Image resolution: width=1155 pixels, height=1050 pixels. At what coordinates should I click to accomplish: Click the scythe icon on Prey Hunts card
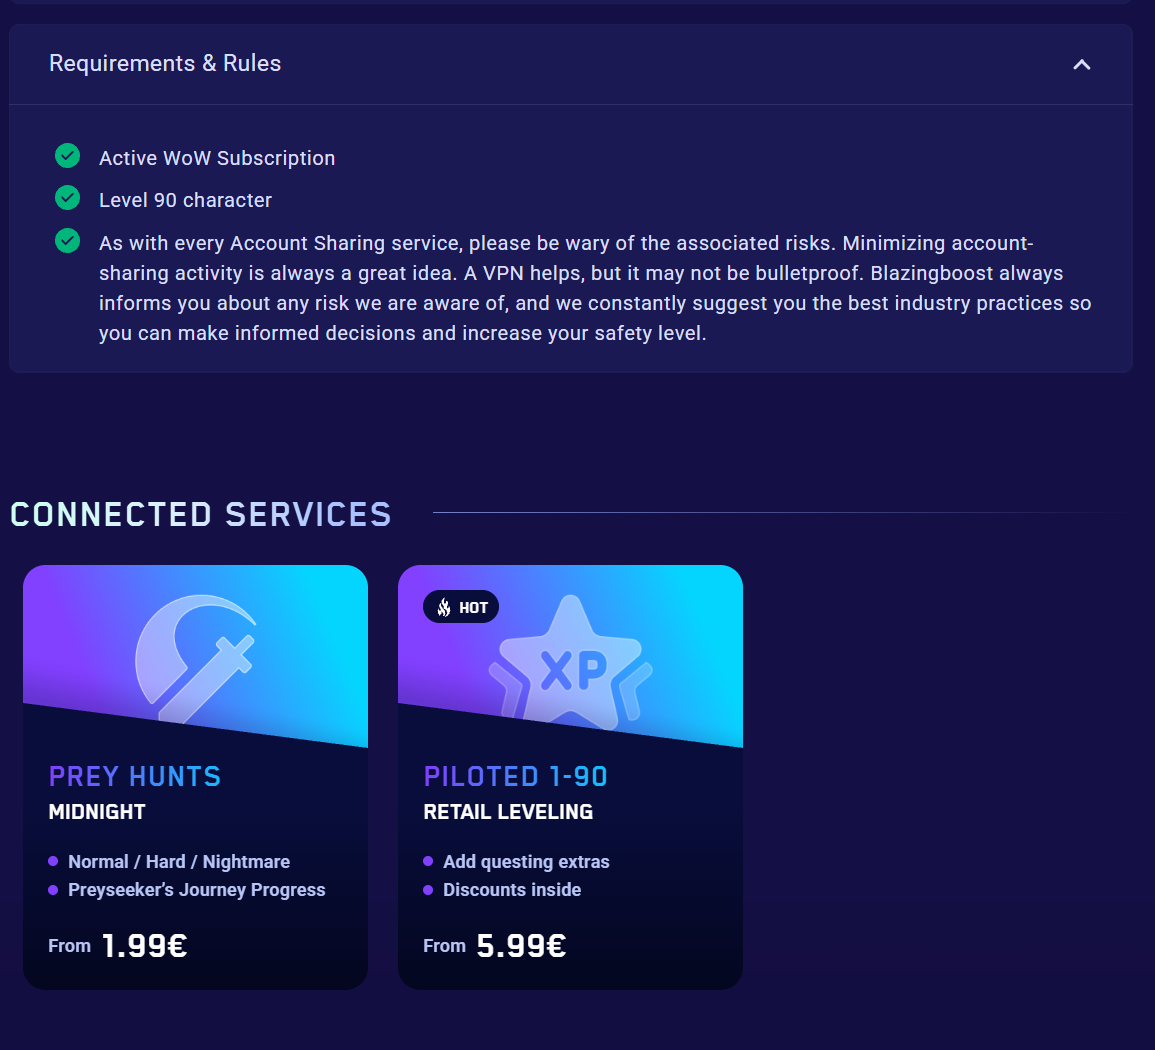pyautogui.click(x=196, y=658)
